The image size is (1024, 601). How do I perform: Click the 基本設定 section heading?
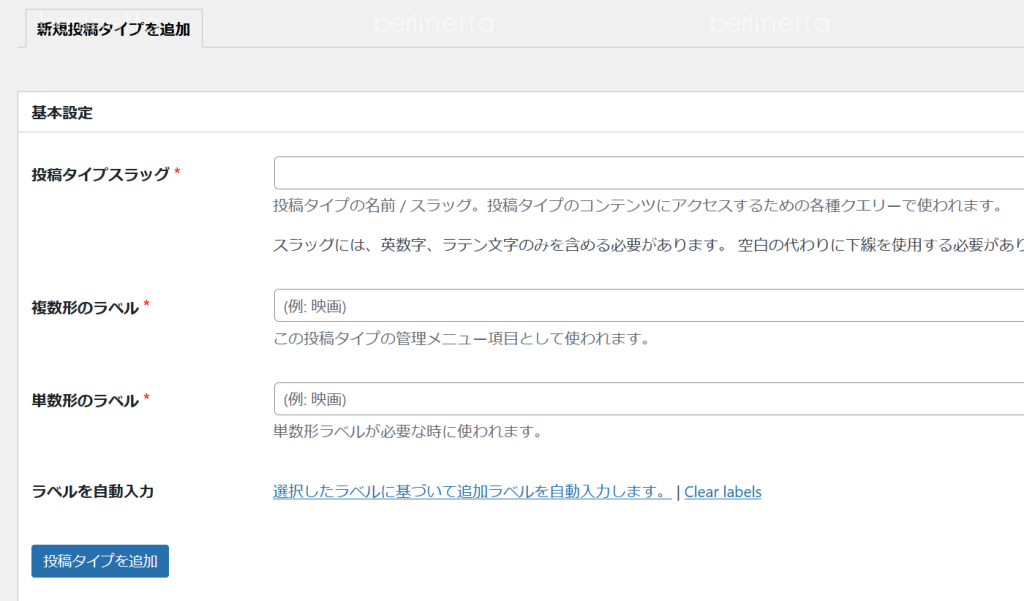62,113
